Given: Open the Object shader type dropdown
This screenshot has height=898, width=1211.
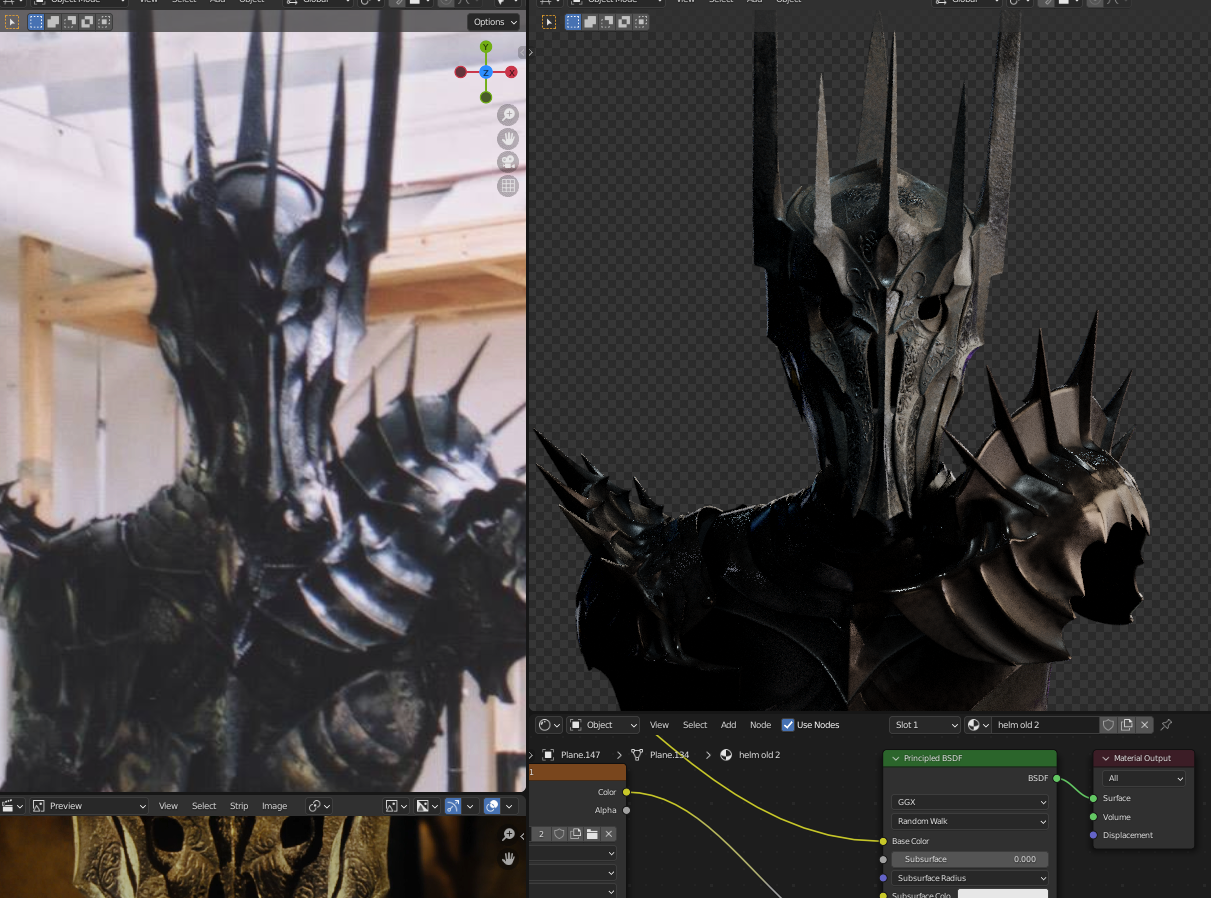Looking at the screenshot, I should 603,725.
